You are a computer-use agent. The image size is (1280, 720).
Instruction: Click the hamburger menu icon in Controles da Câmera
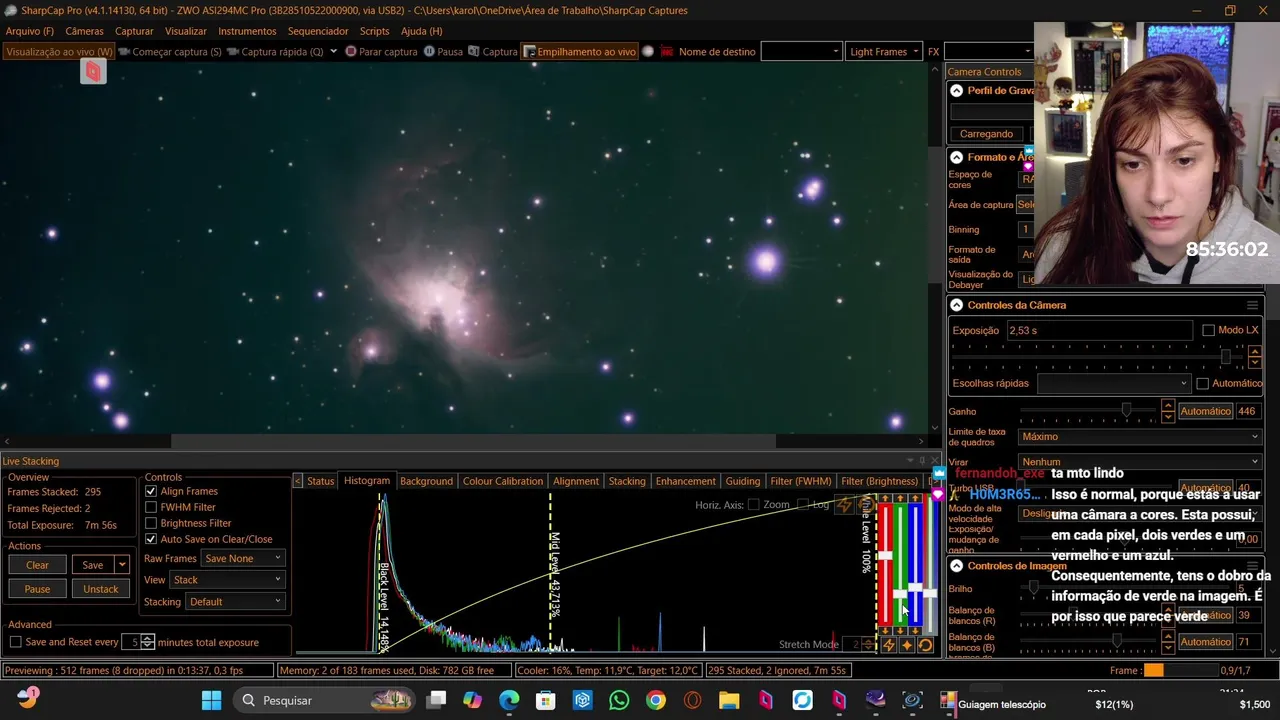[1252, 305]
